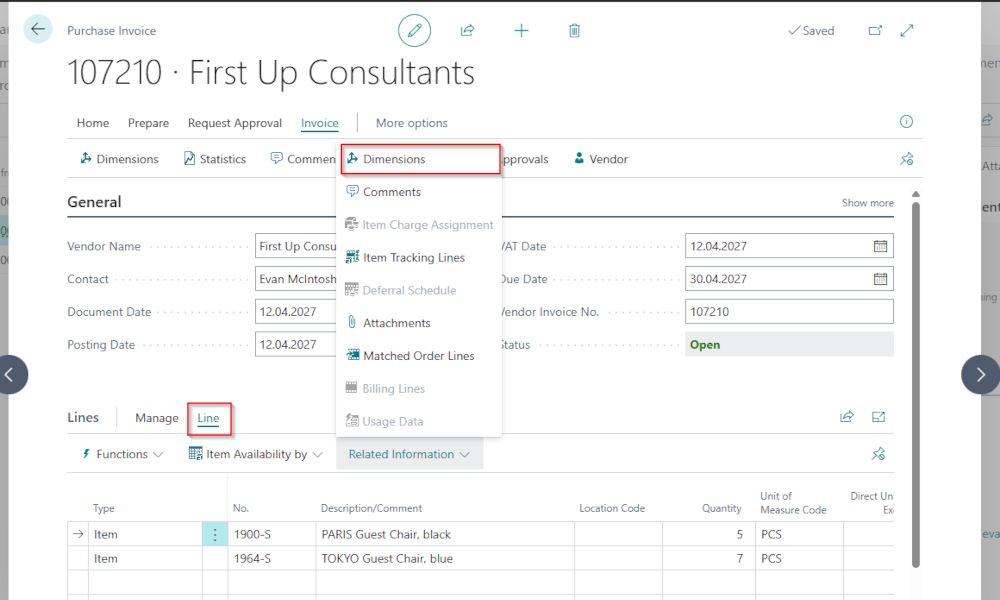The image size is (1000, 600).
Task: Click the Vendor Name field
Action: click(x=296, y=246)
